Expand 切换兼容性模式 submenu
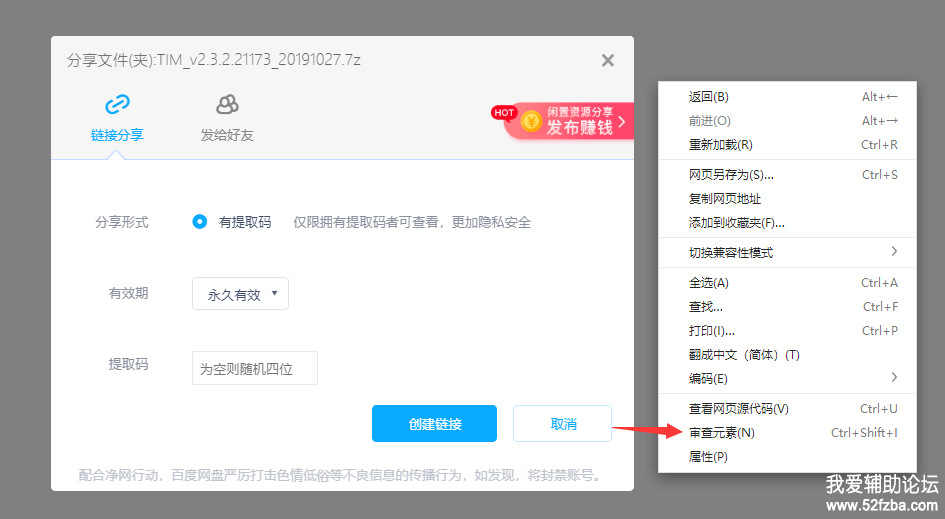The width and height of the screenshot is (945, 519). (x=787, y=253)
